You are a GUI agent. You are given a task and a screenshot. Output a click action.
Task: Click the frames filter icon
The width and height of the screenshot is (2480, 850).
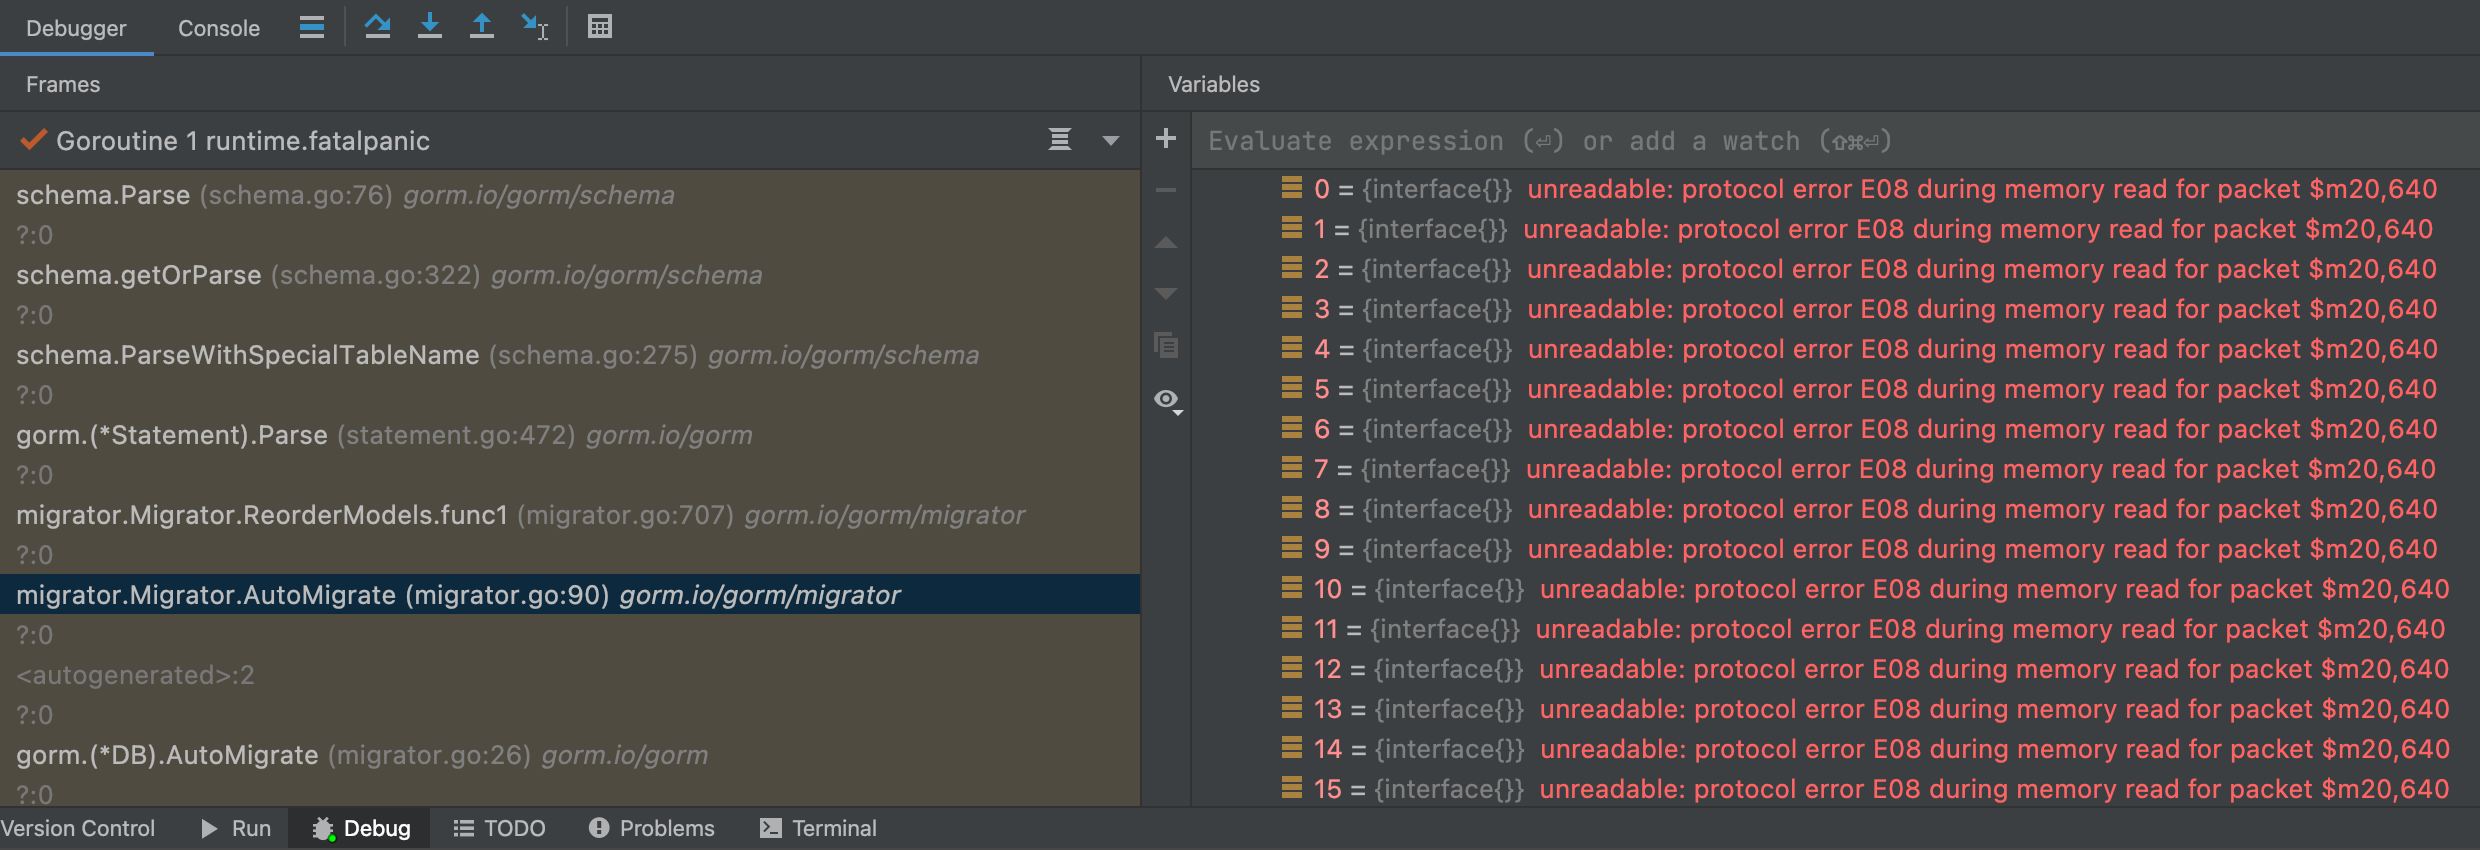point(1060,140)
